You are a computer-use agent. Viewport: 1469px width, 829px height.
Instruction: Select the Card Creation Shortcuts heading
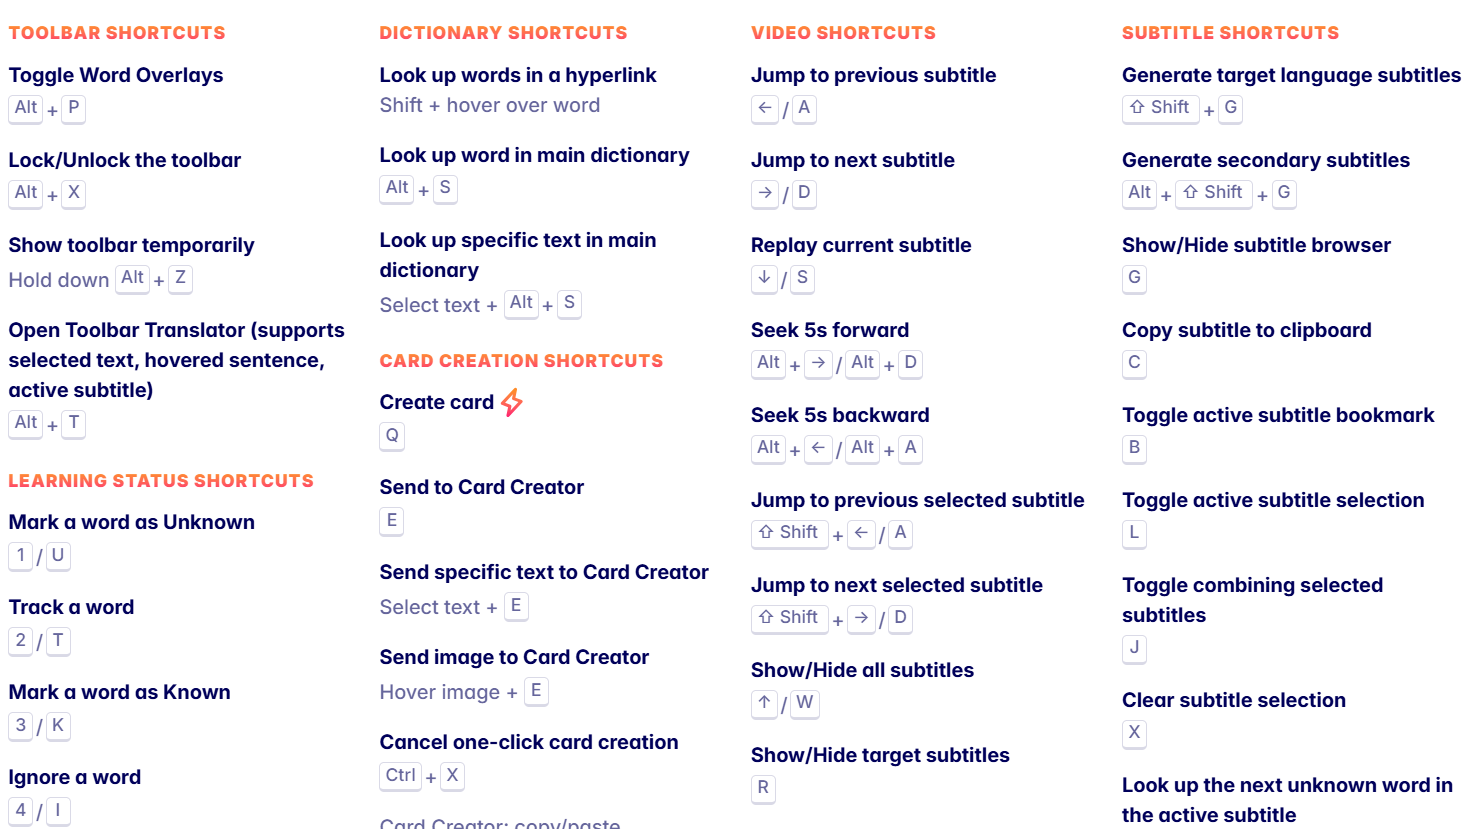point(521,361)
